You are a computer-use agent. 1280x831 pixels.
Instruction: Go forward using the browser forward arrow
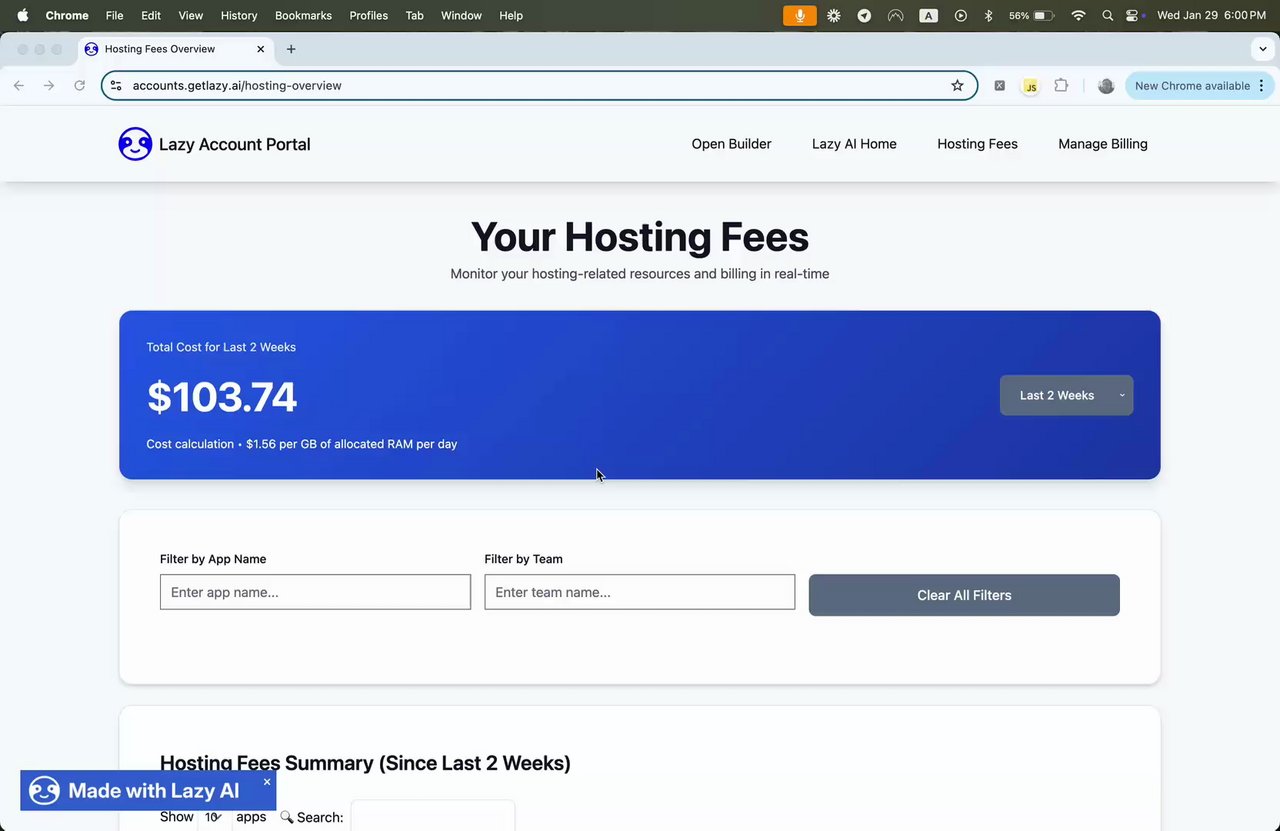[49, 86]
